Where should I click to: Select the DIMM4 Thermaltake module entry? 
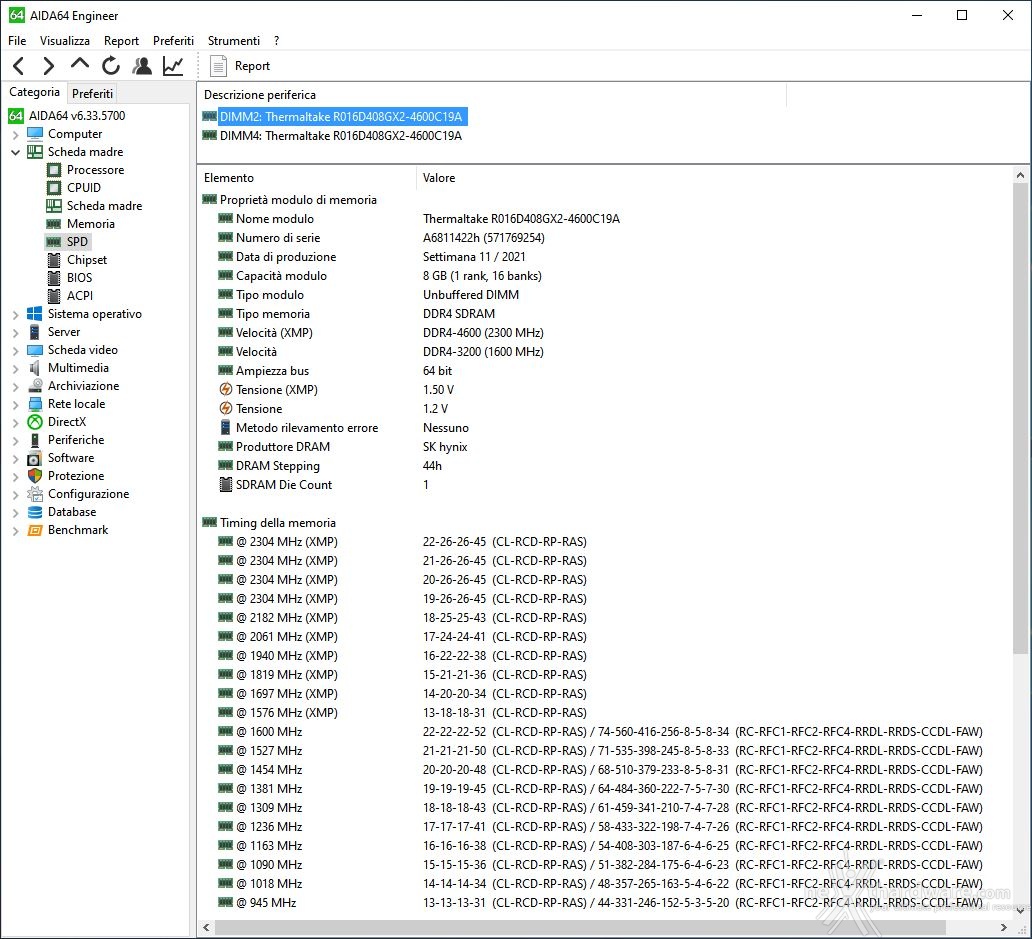(340, 136)
